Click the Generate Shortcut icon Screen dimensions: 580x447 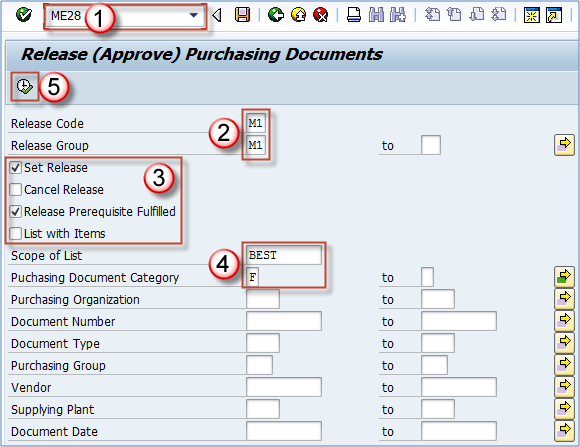(554, 16)
